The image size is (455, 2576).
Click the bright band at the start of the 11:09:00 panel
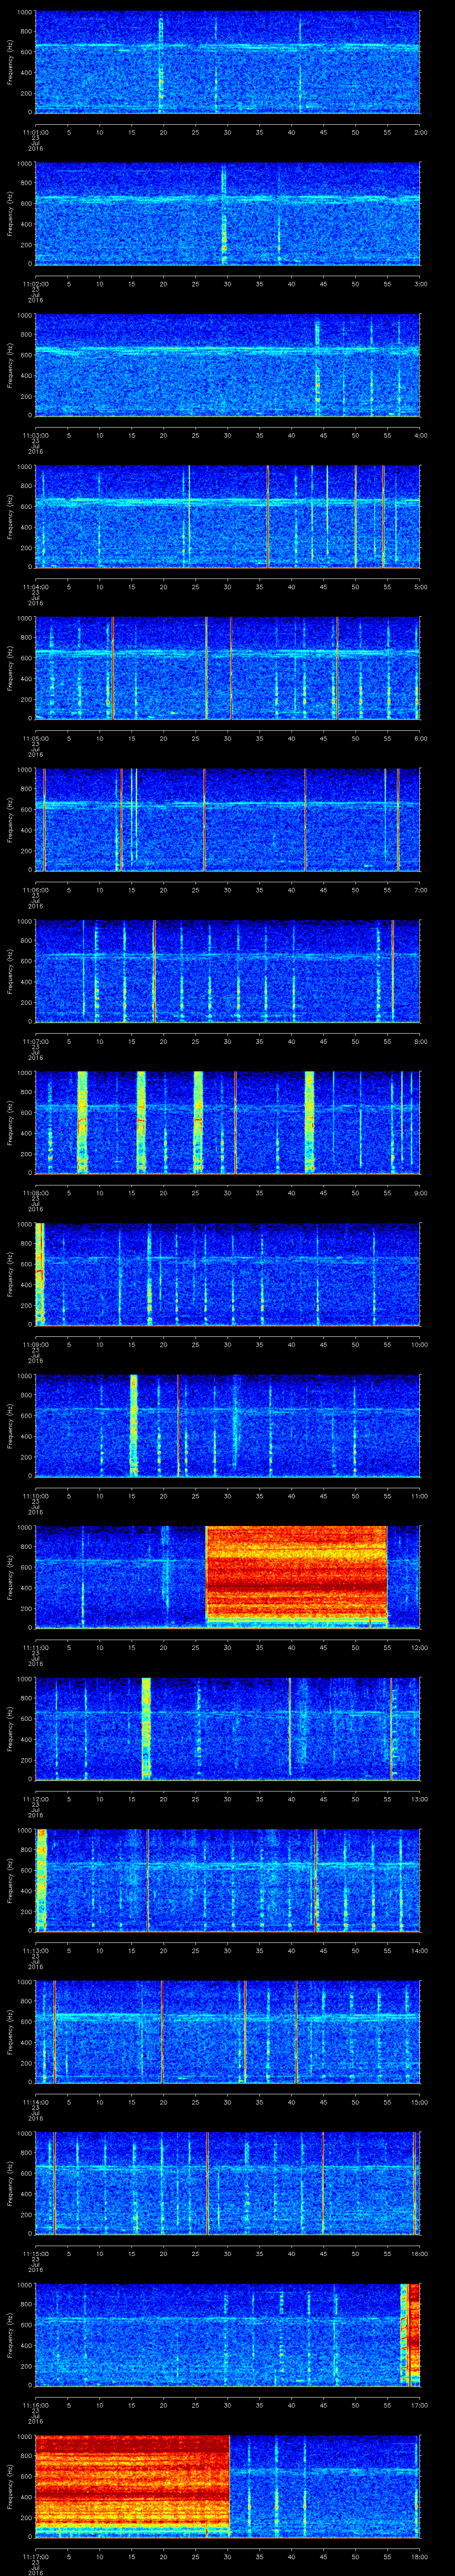click(x=39, y=1274)
